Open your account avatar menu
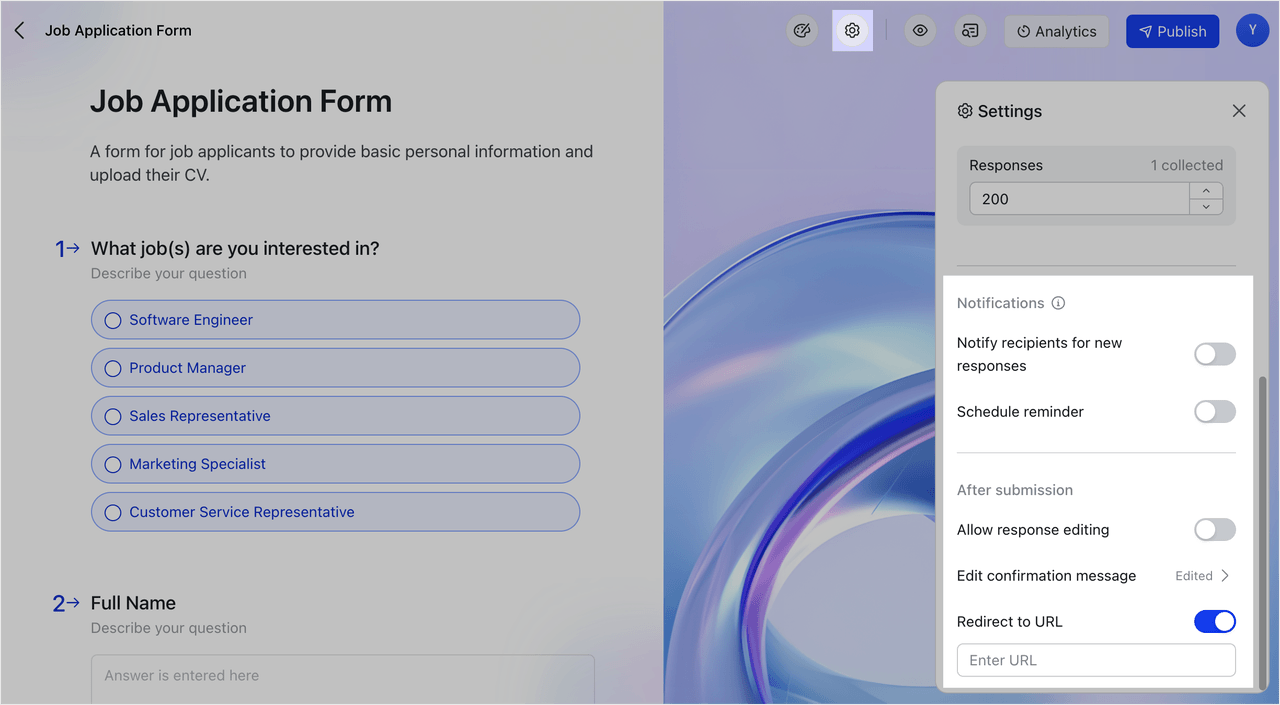Screen dimensions: 1280x705 (x=1252, y=30)
